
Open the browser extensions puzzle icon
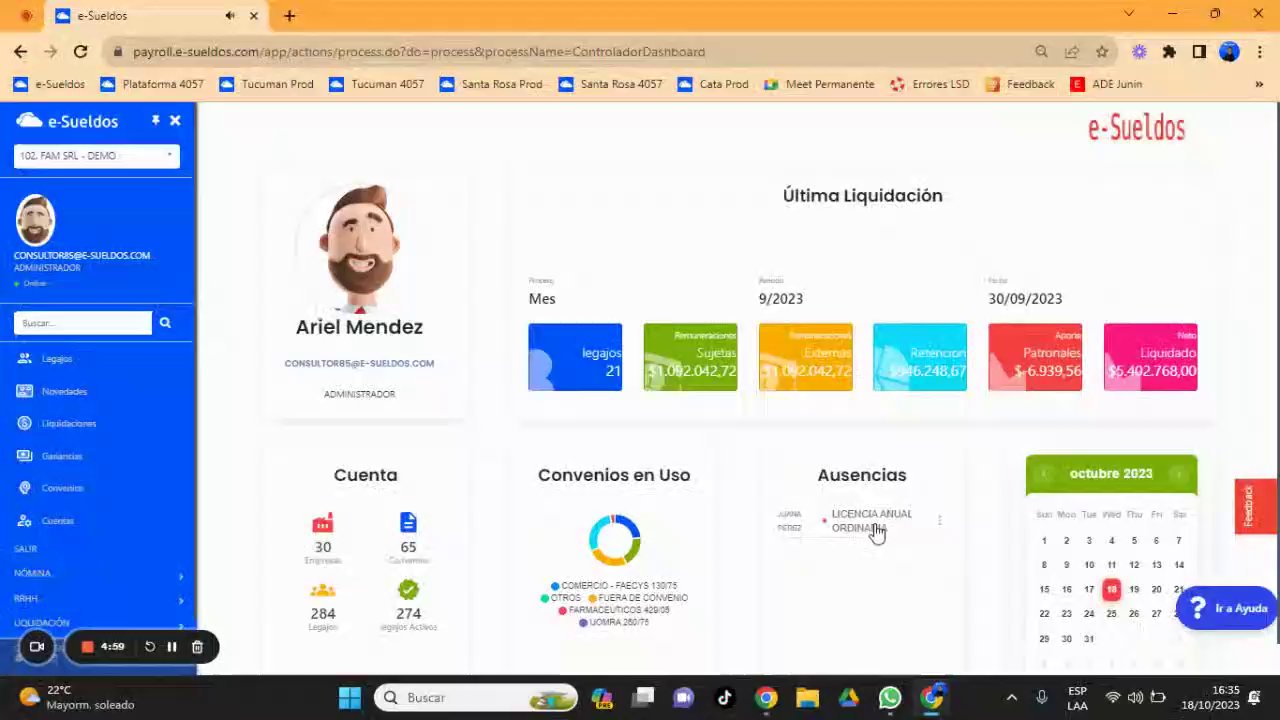[x=1169, y=52]
